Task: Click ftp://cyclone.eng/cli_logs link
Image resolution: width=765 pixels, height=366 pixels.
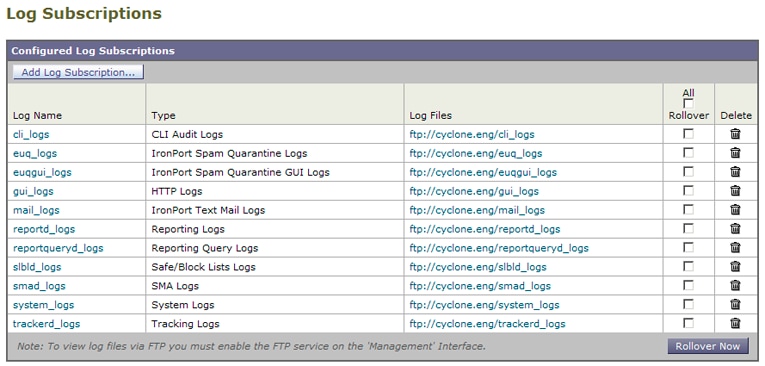Action: click(x=472, y=134)
